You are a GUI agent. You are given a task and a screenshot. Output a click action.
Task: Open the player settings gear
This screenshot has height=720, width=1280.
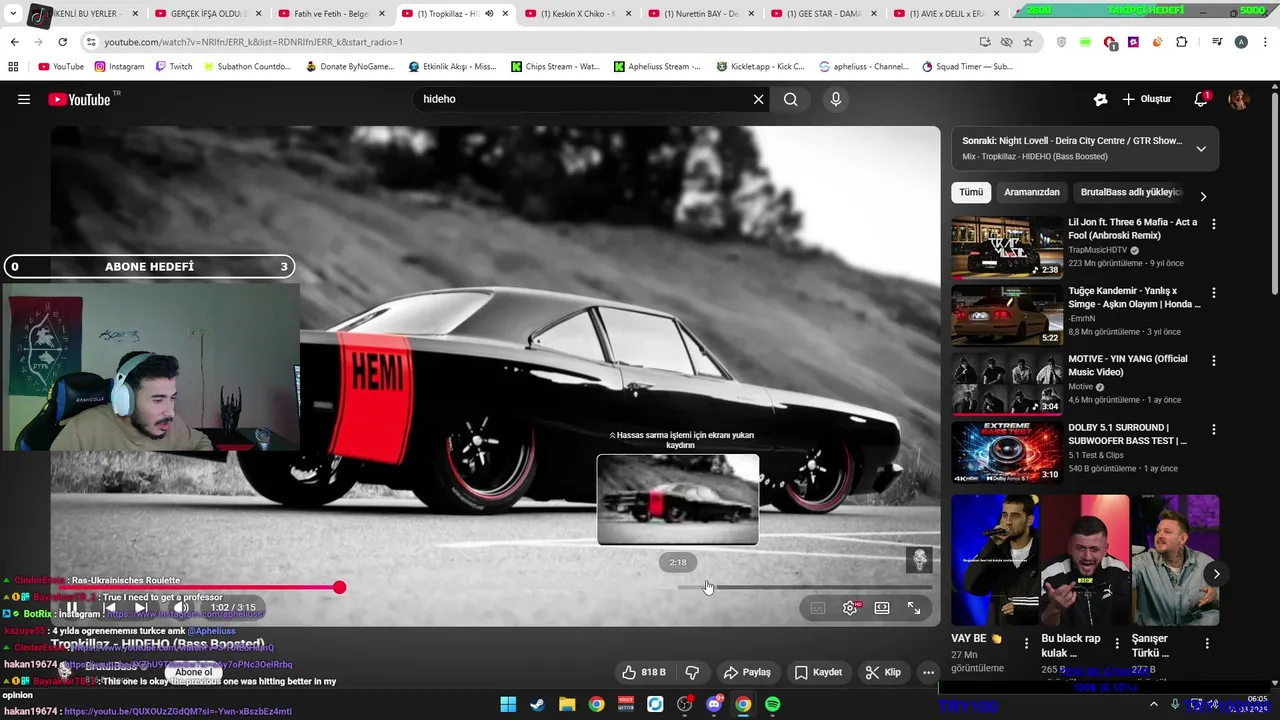[850, 607]
